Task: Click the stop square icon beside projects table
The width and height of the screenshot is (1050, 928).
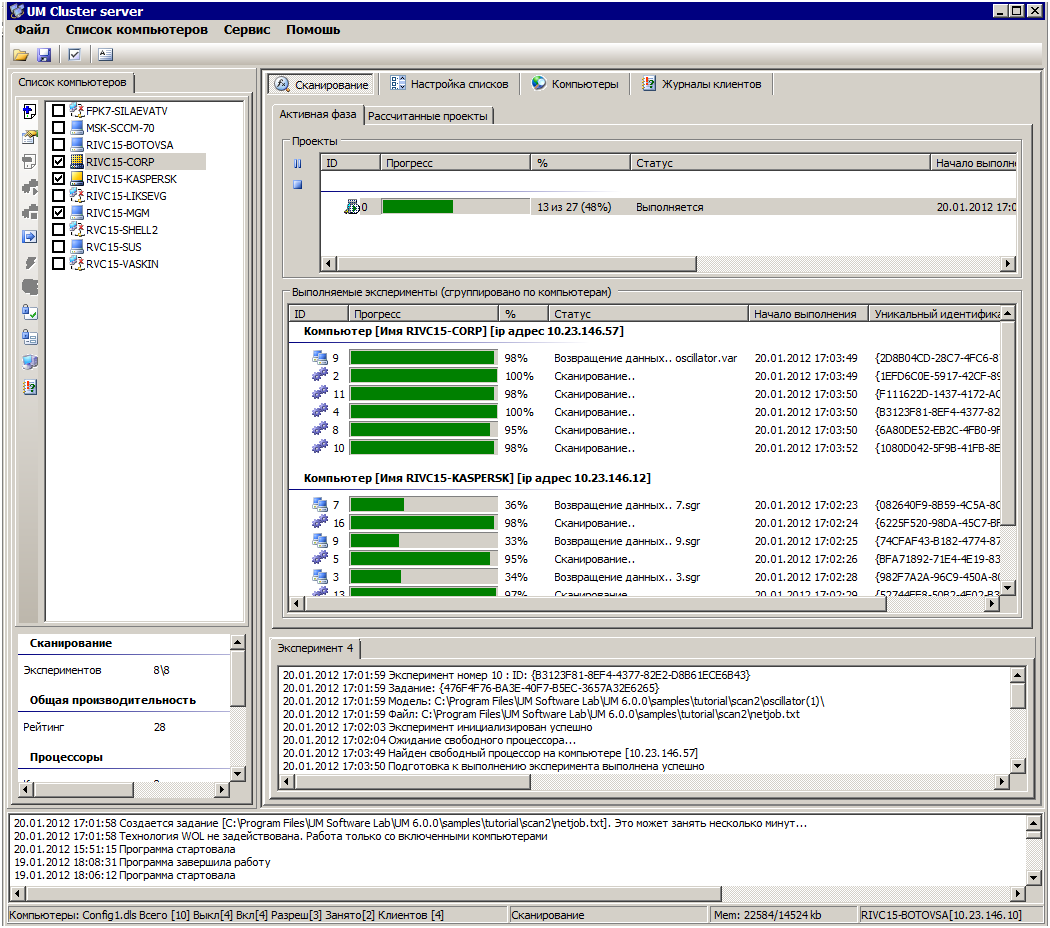Action: (x=298, y=185)
